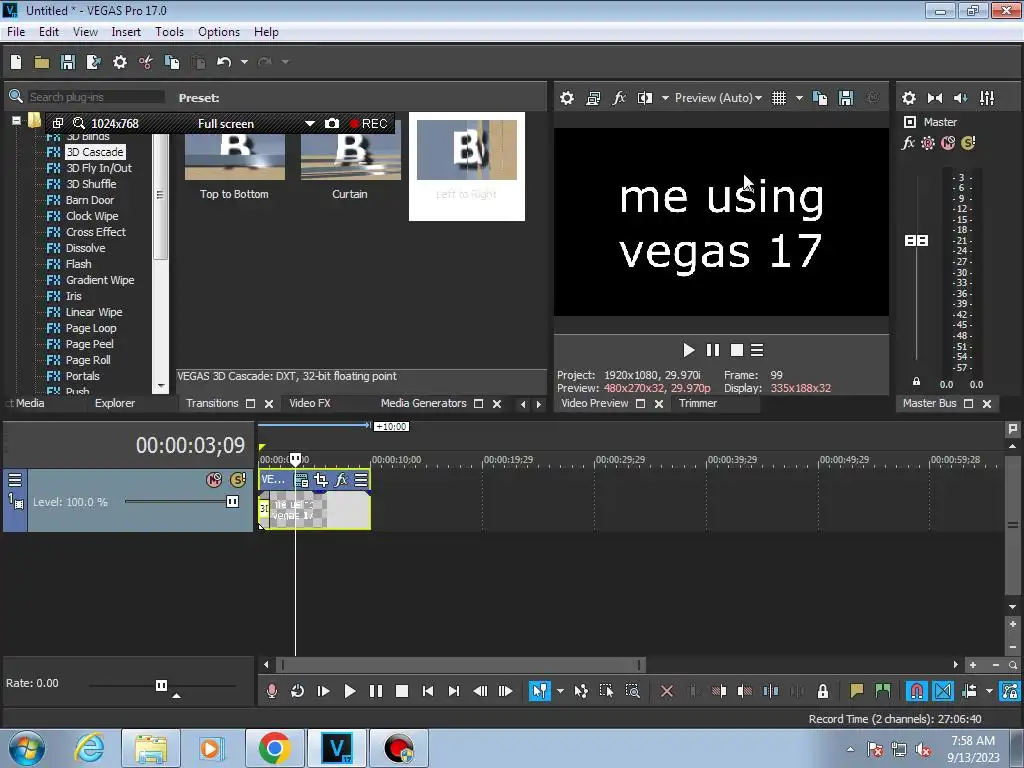Image resolution: width=1024 pixels, height=768 pixels.
Task: Toggle split screen view in preview
Action: [645, 98]
